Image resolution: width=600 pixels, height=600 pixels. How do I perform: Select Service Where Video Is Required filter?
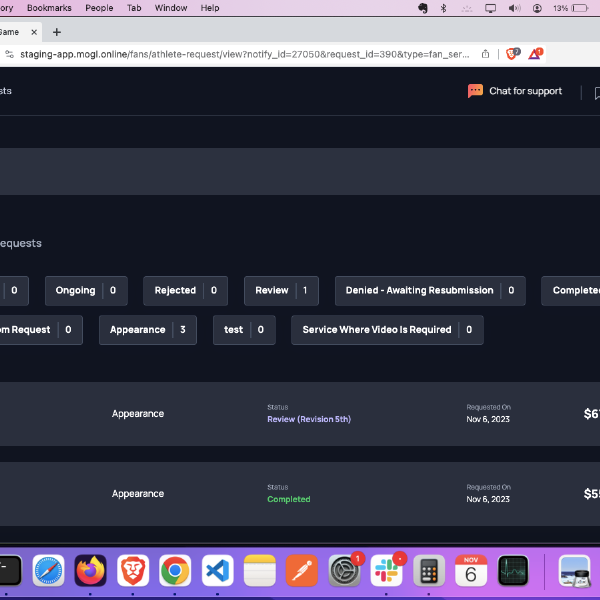point(387,330)
